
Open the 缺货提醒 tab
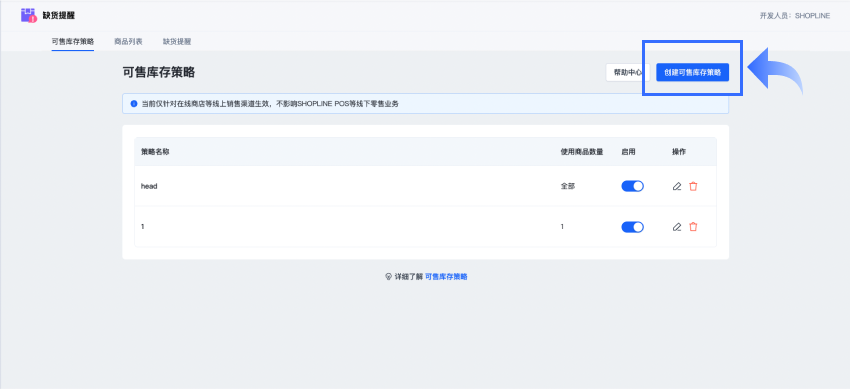click(x=177, y=42)
